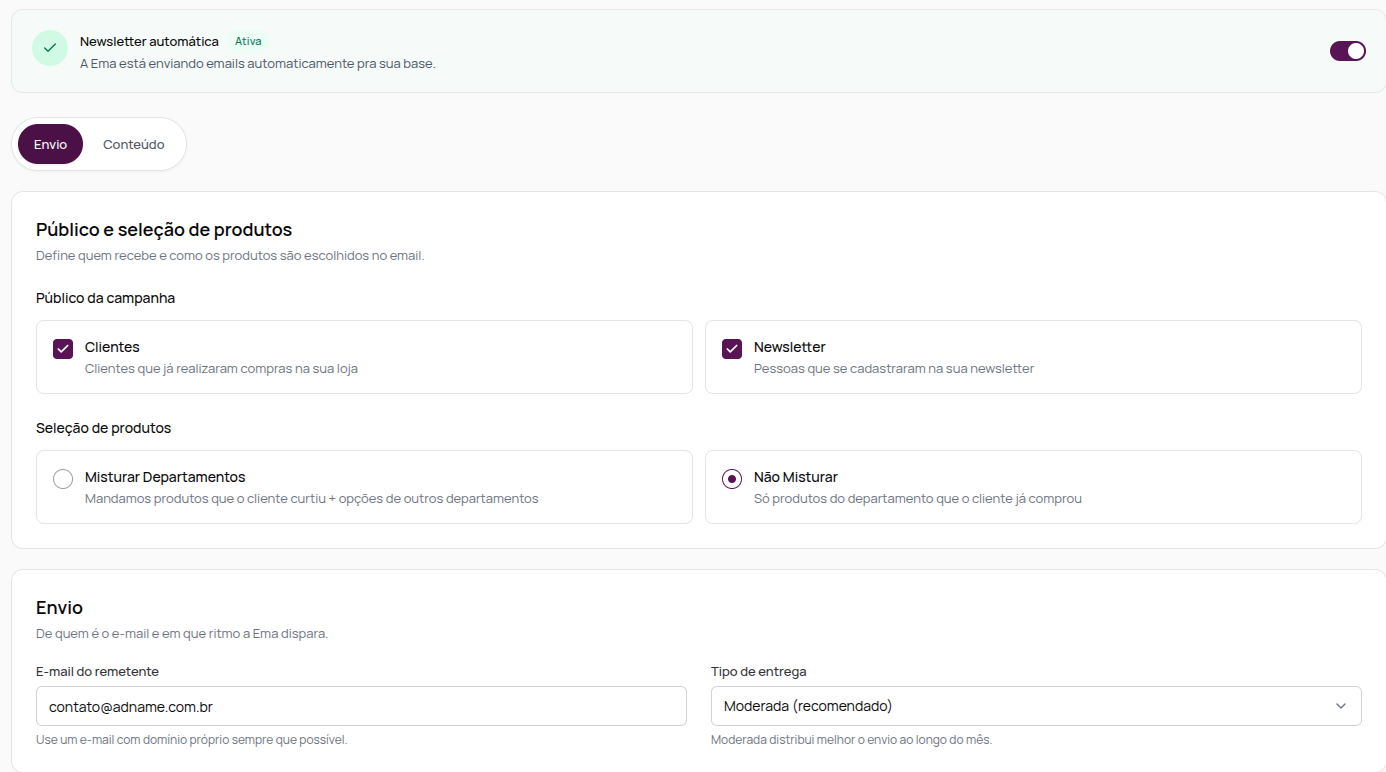Select the Envio tab

pyautogui.click(x=50, y=144)
